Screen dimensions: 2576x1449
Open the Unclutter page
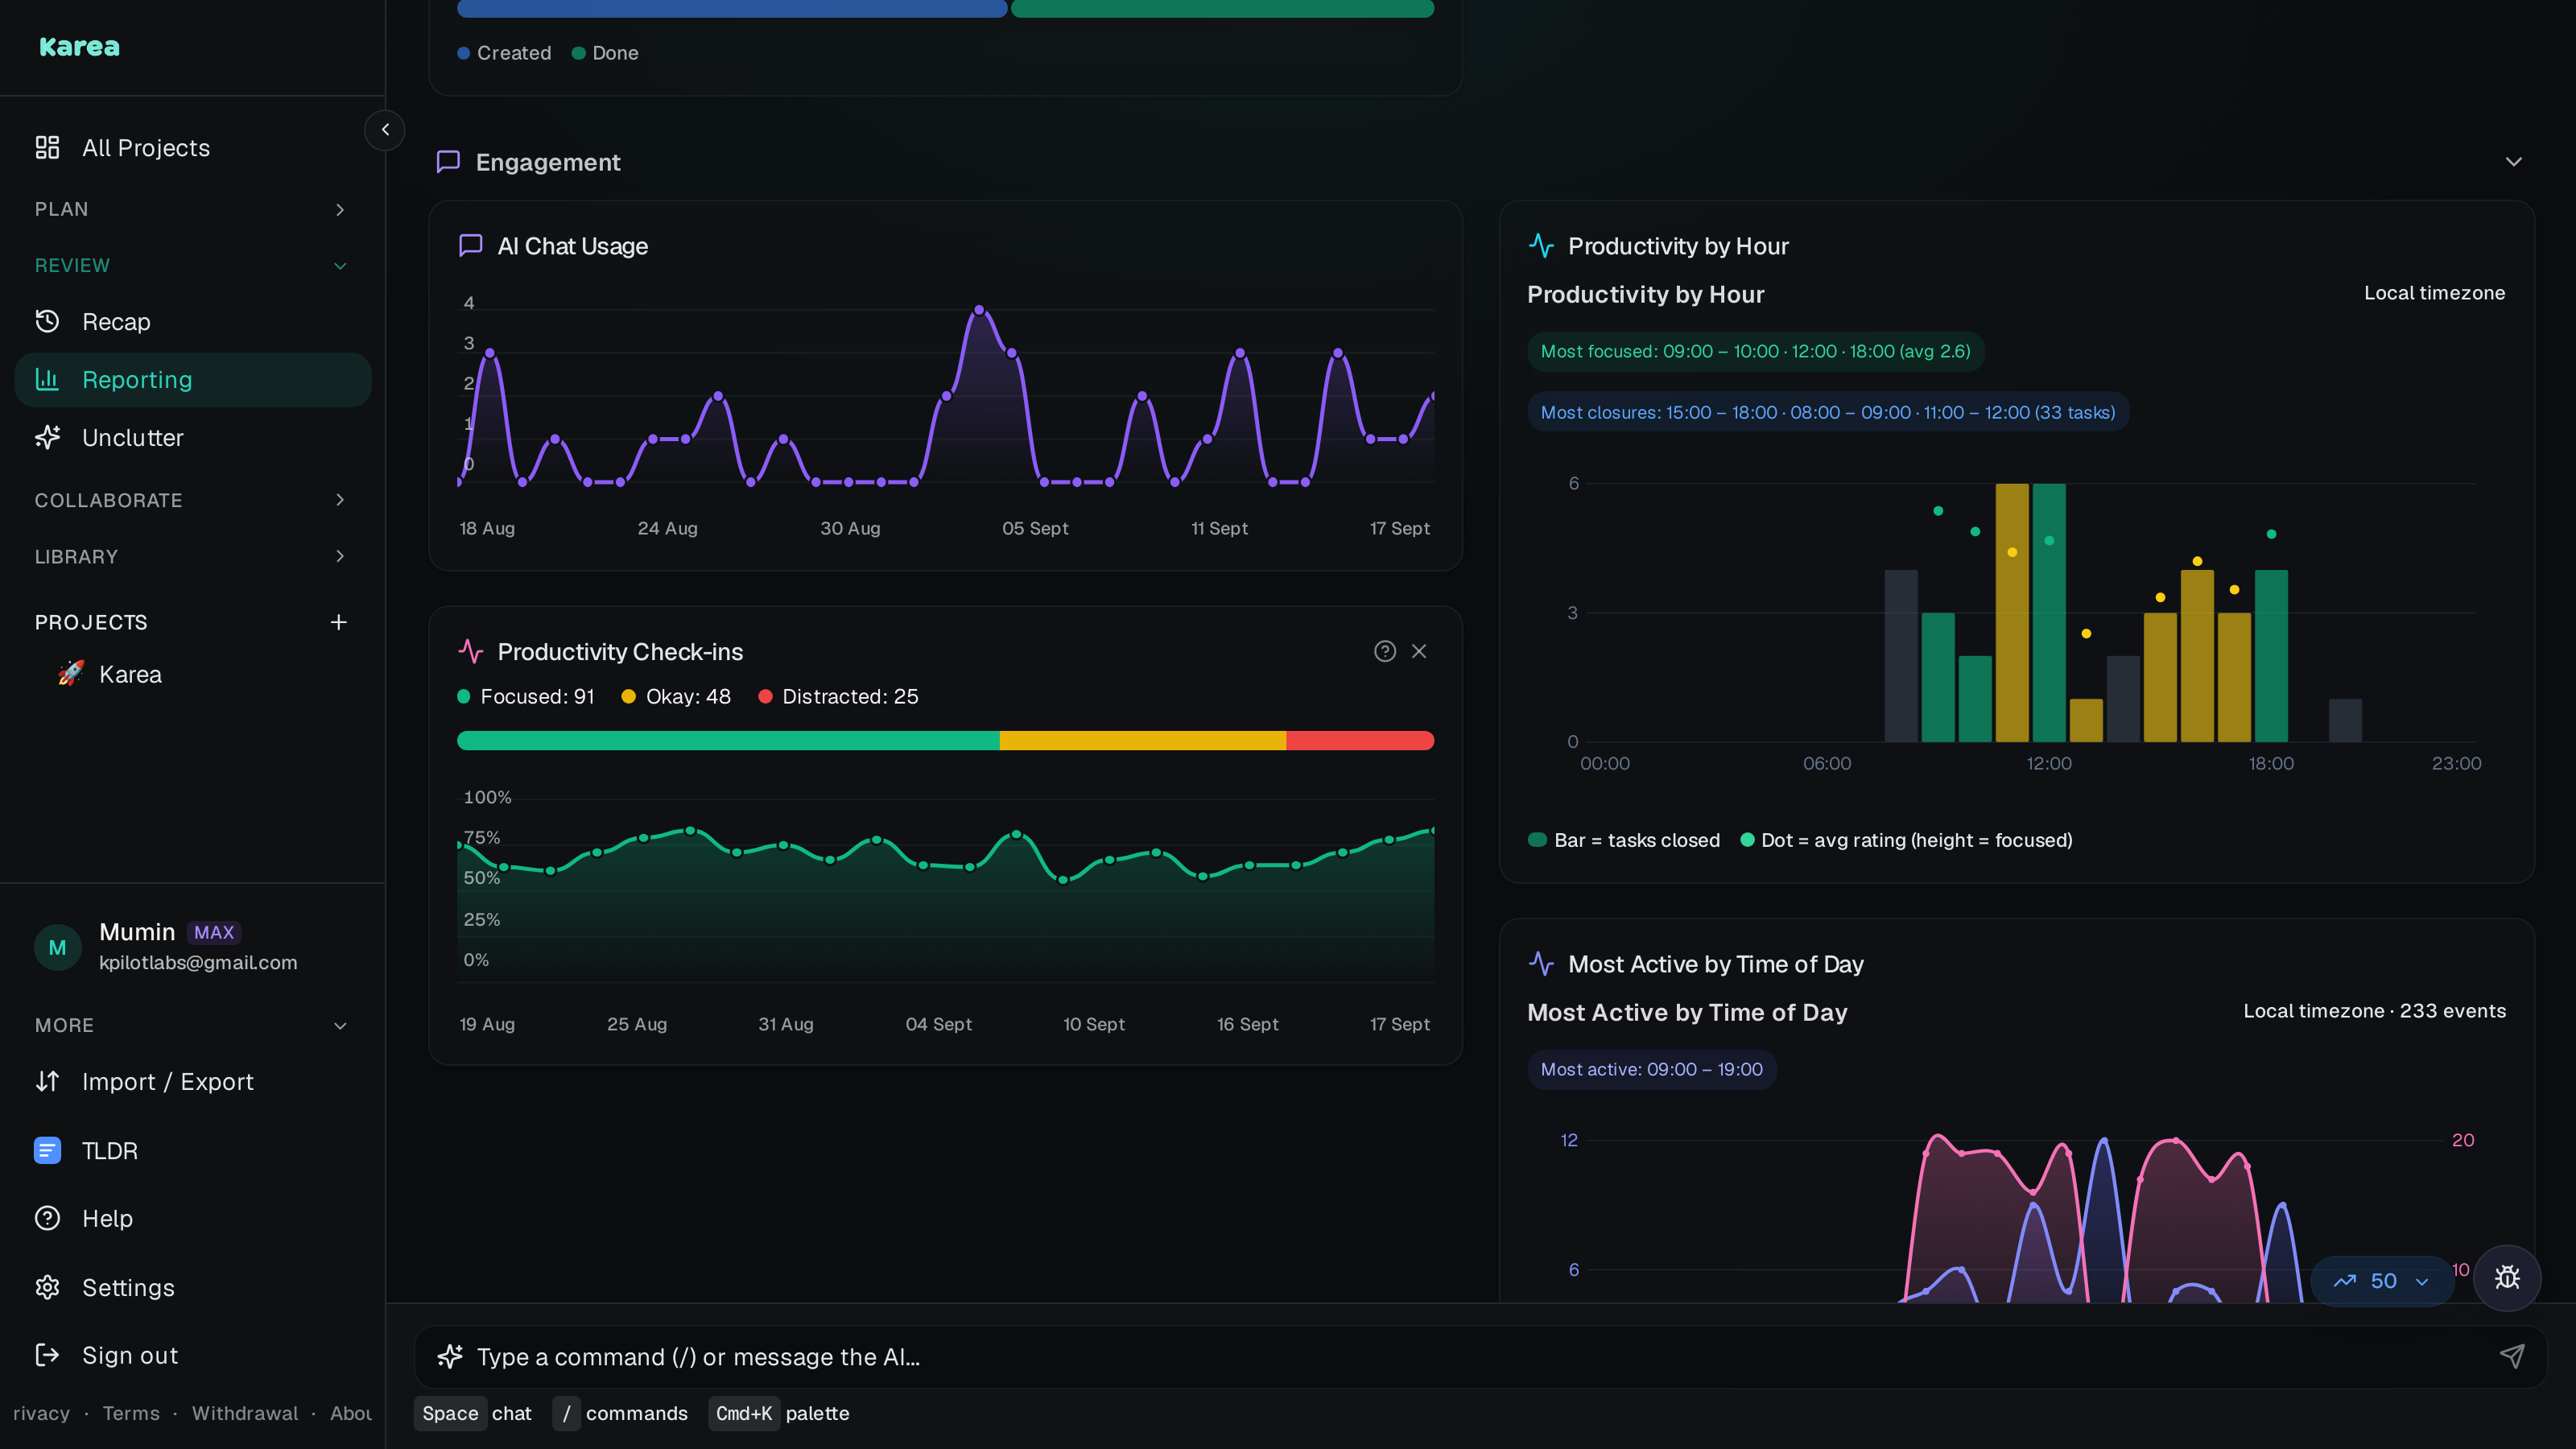(192, 438)
